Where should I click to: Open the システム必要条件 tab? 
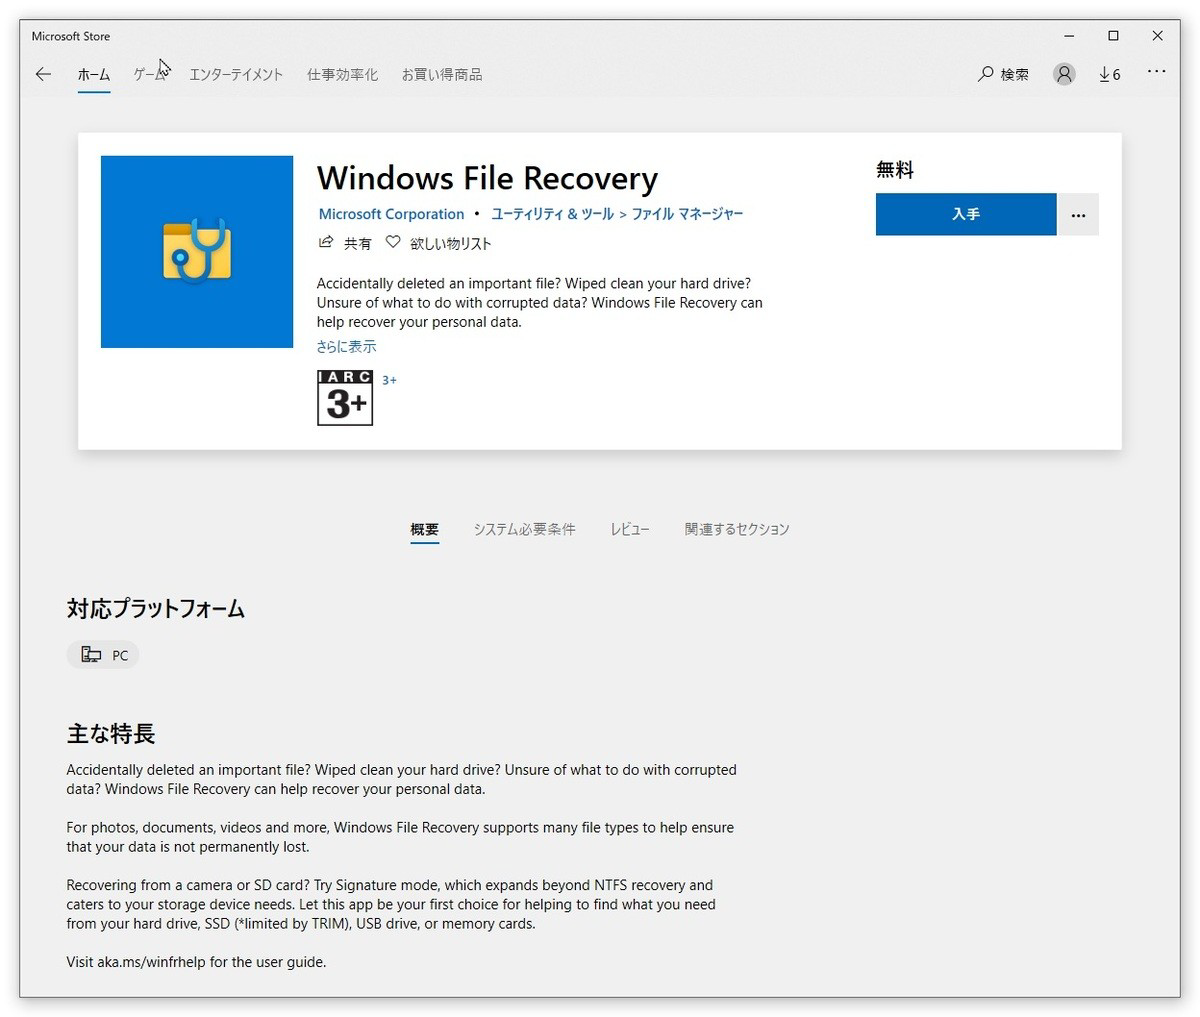[525, 529]
